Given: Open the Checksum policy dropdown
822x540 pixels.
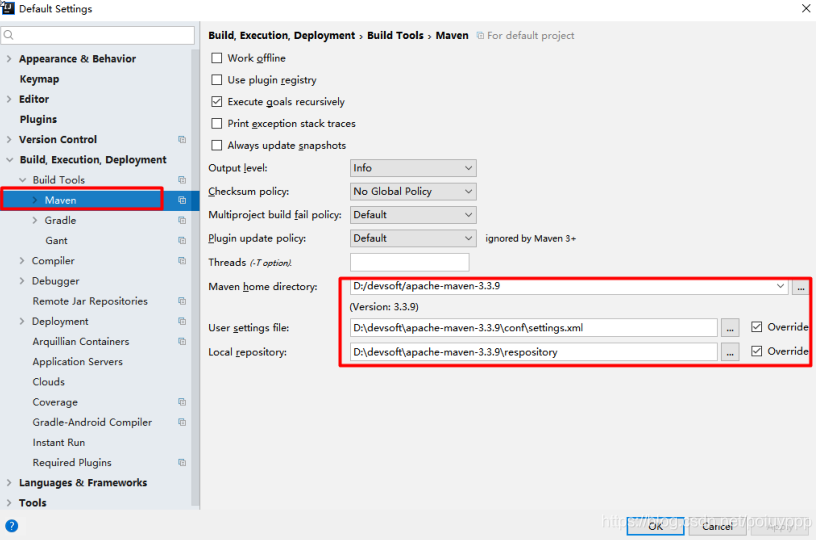Looking at the screenshot, I should pyautogui.click(x=413, y=191).
